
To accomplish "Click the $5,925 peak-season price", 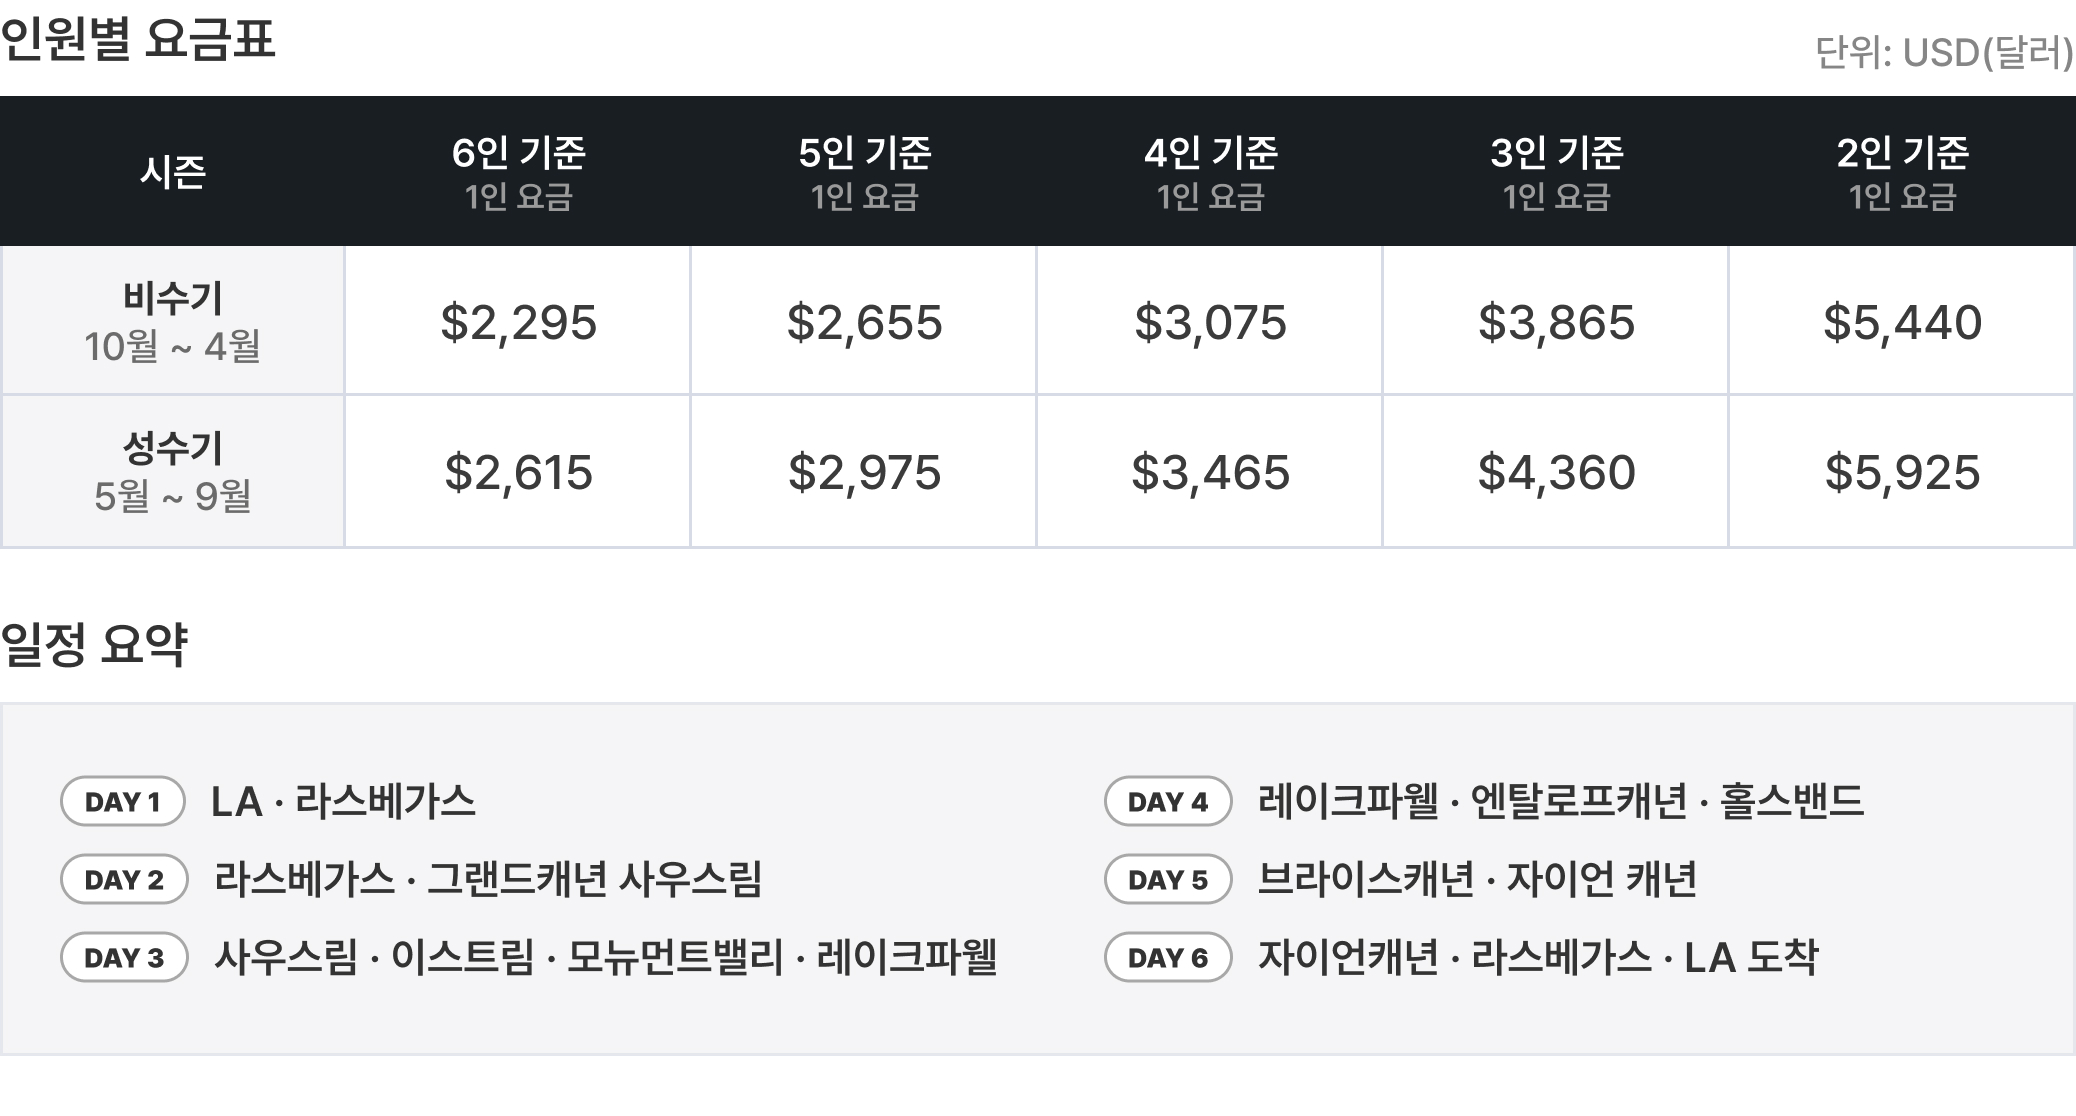I will (x=1902, y=472).
